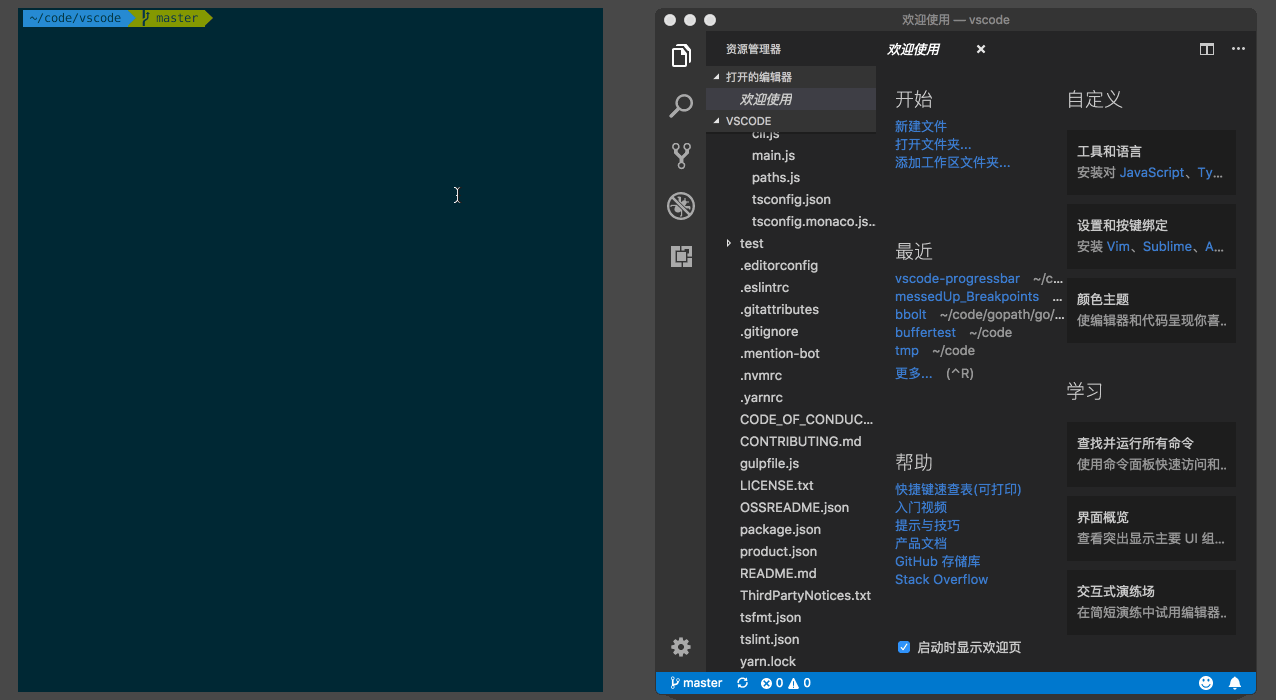Open the GitHub 存储库 link
The height and width of the screenshot is (700, 1276).
pos(937,561)
